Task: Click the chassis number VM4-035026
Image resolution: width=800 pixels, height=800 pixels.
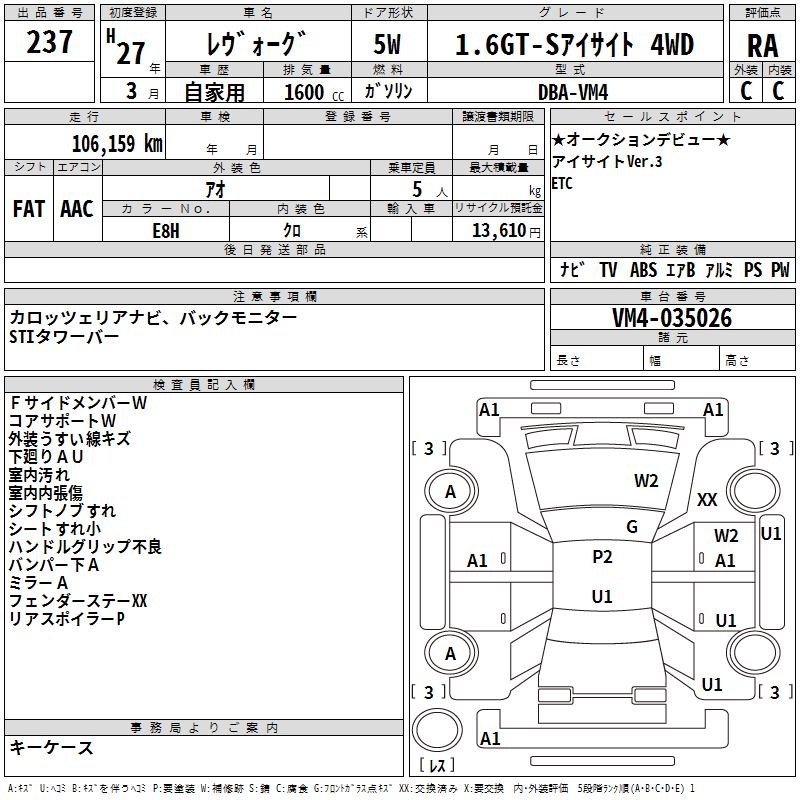Action: coord(672,318)
